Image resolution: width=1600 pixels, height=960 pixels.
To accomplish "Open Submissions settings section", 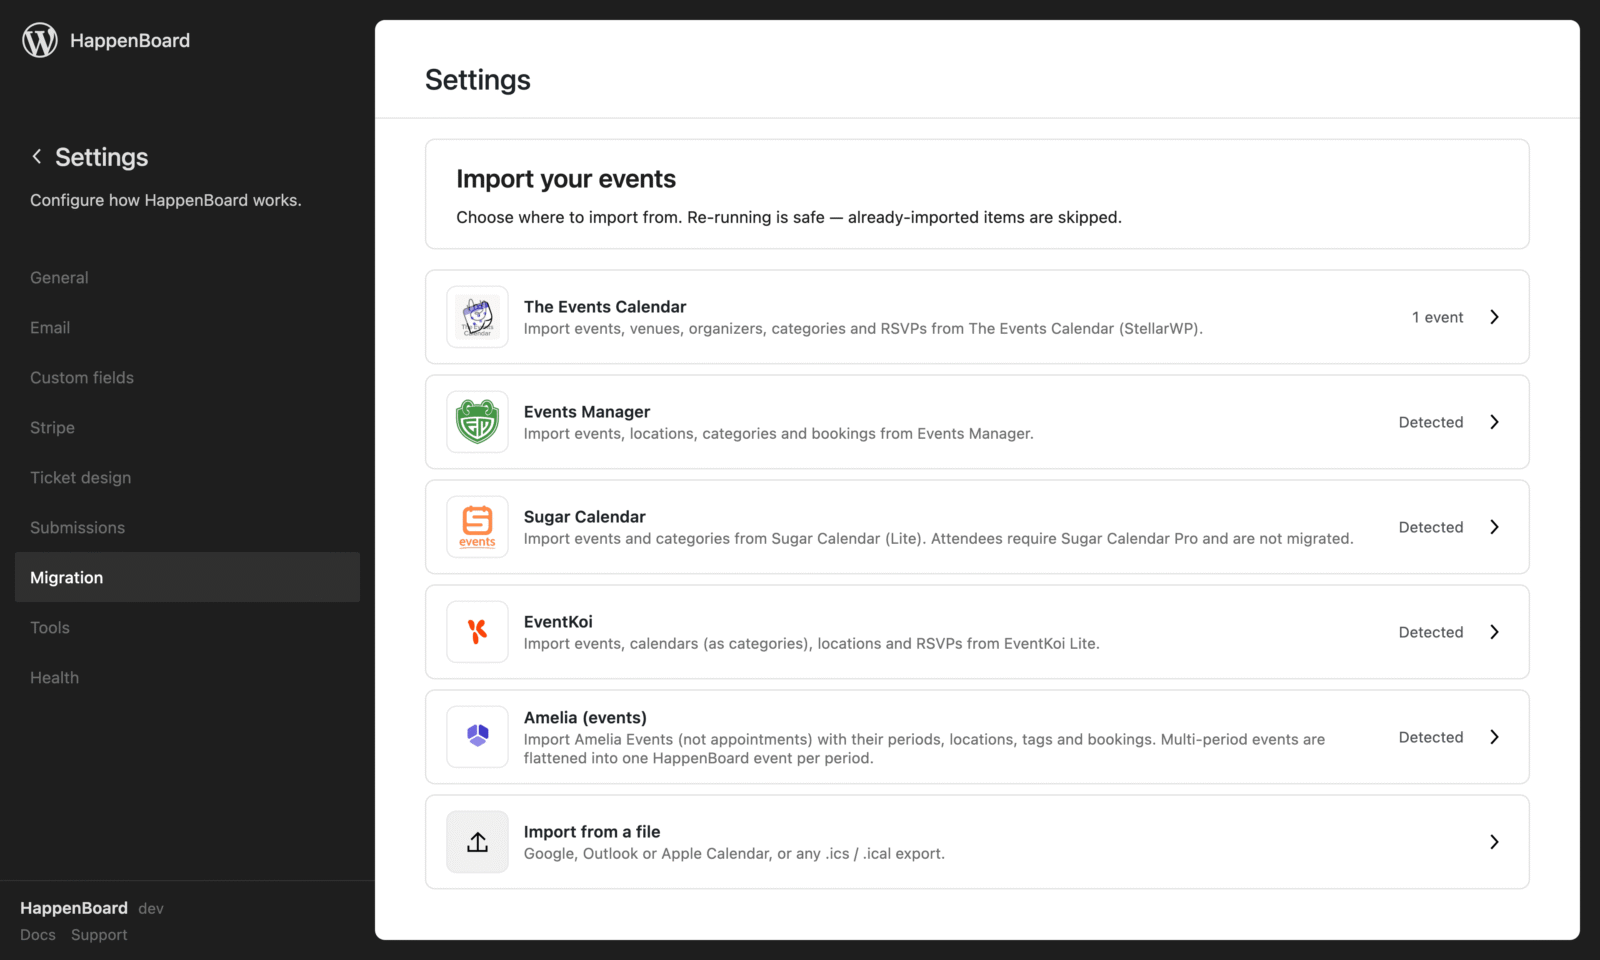I will pos(187,528).
